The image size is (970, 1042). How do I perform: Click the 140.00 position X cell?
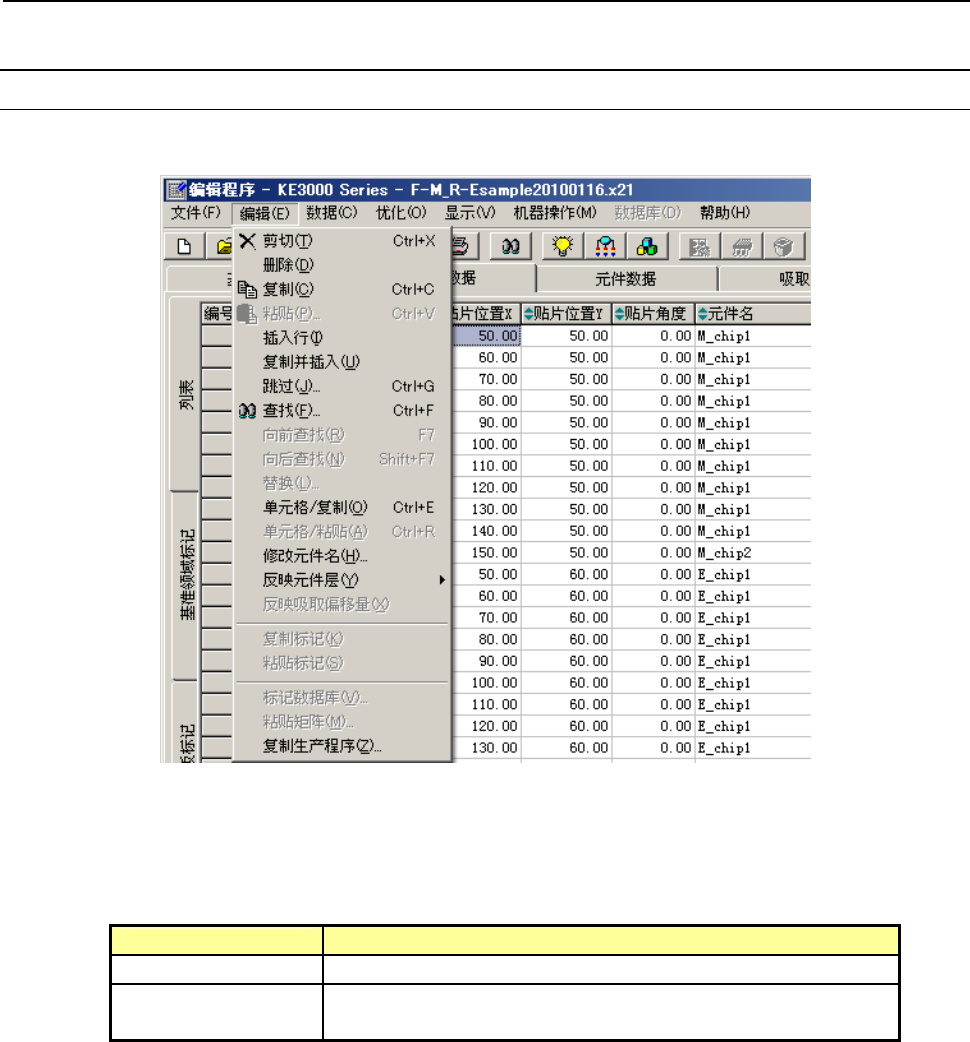[486, 531]
